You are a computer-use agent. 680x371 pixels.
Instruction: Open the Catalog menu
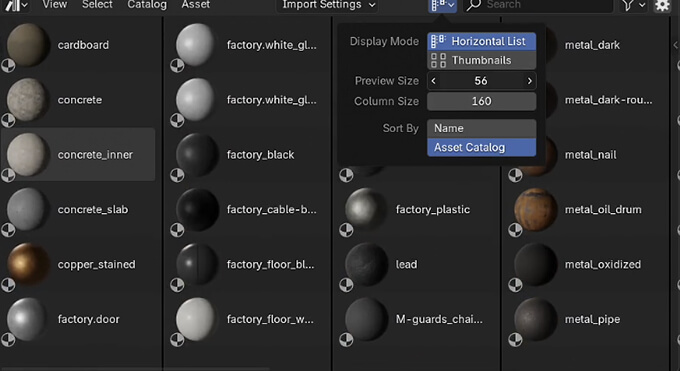[147, 5]
